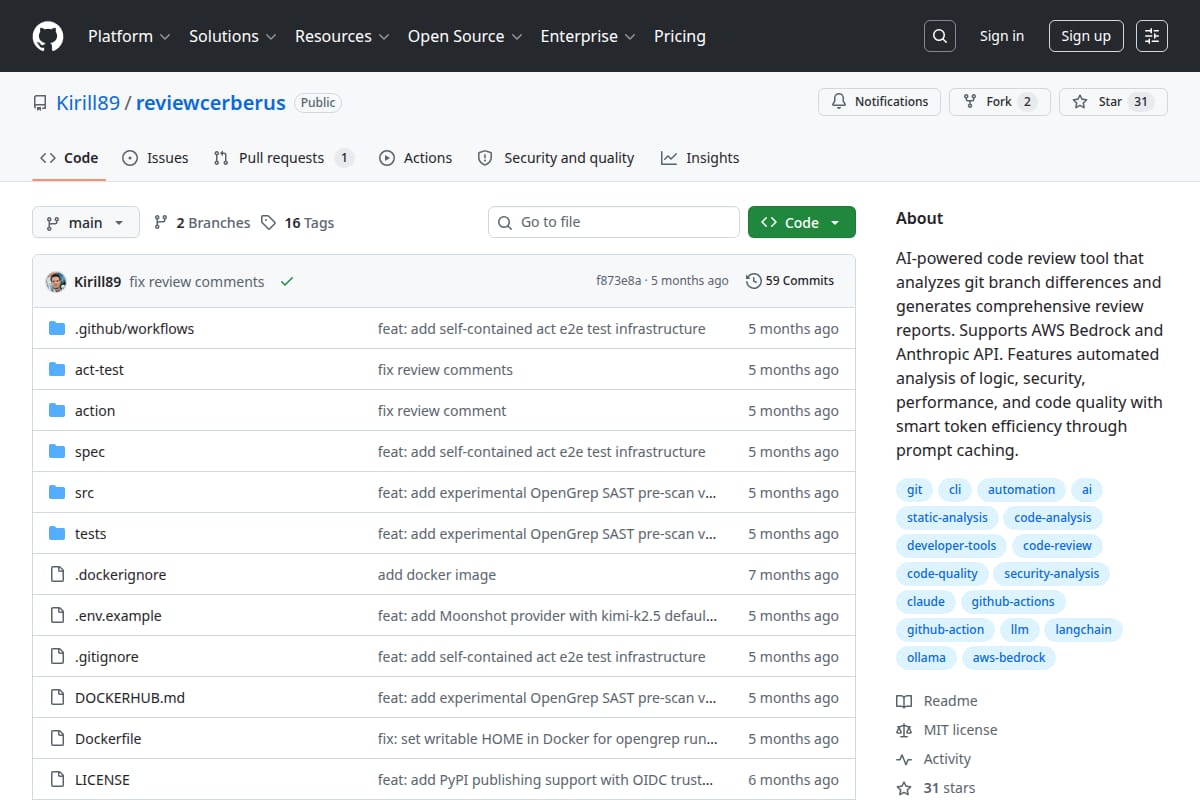
Task: Switch to the Pull requests tab
Action: [283, 158]
